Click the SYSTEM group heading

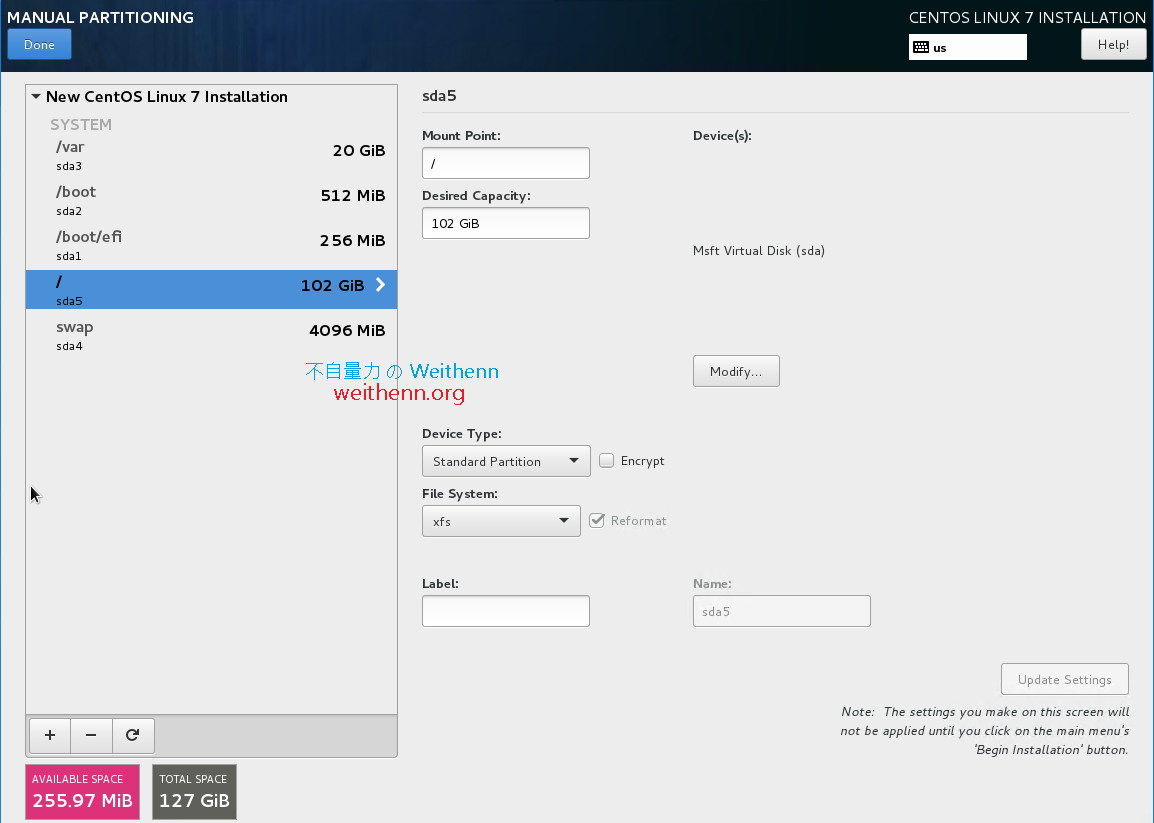tap(81, 124)
